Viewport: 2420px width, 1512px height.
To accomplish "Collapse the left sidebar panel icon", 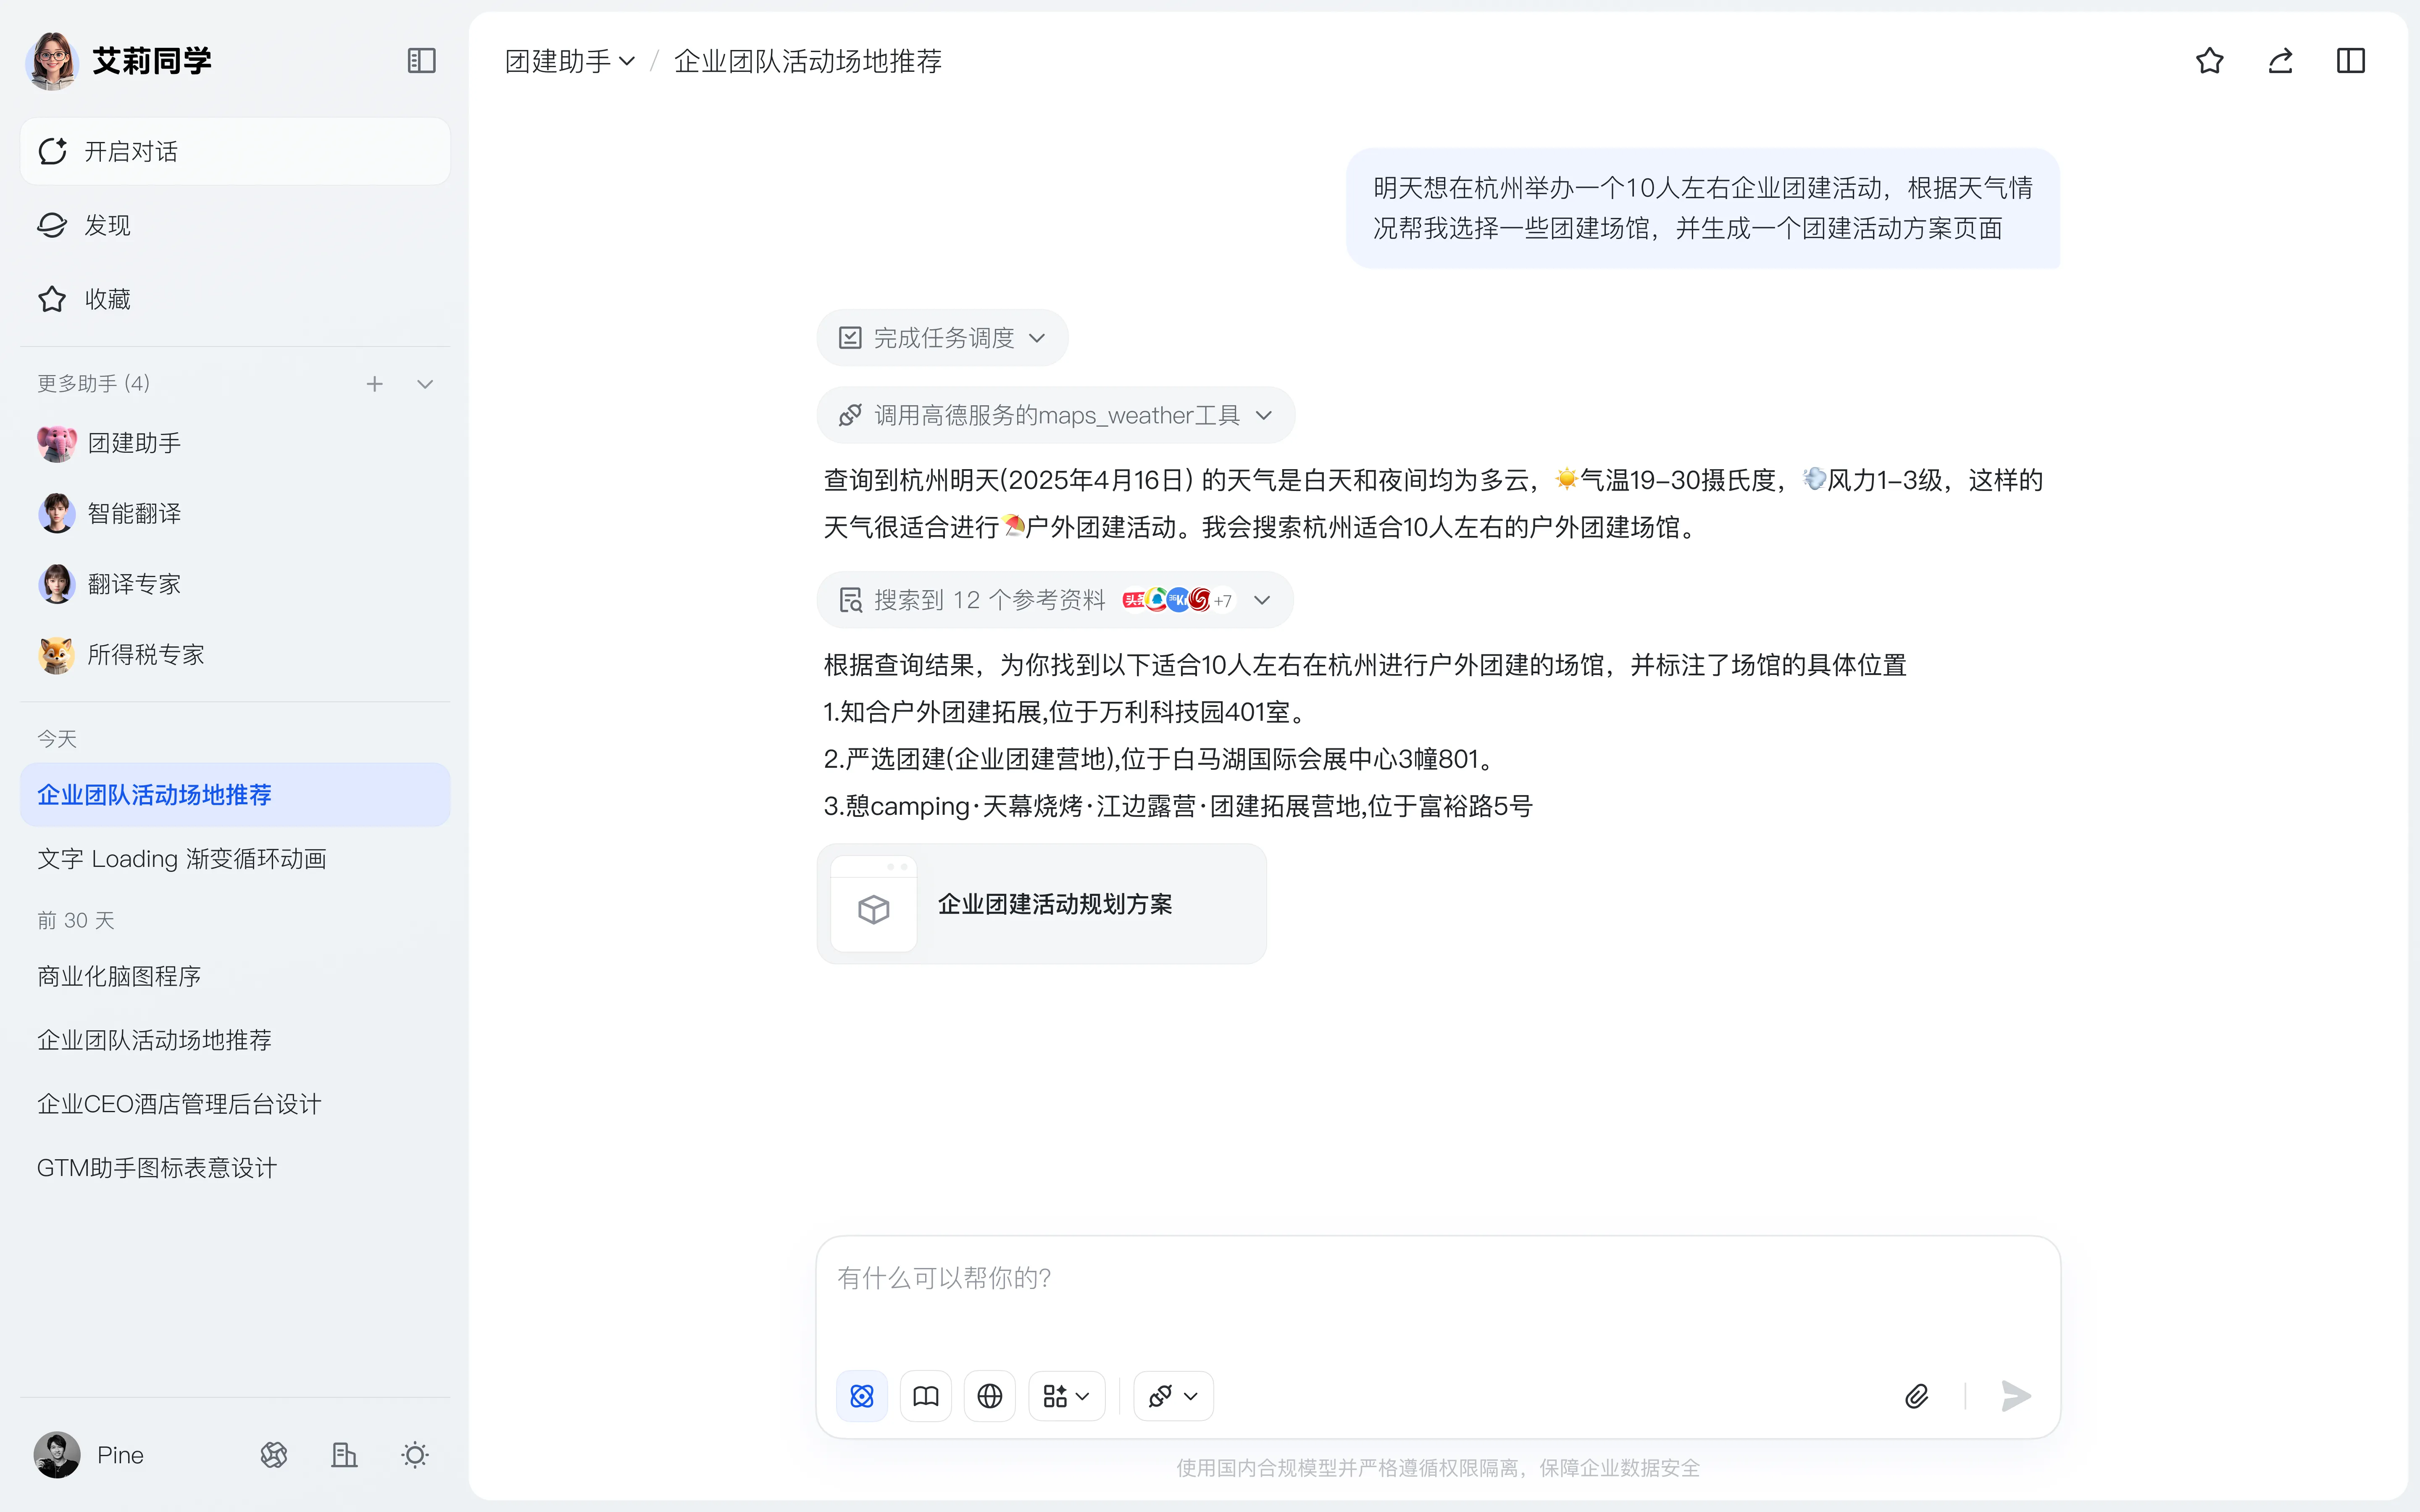I will pos(421,61).
